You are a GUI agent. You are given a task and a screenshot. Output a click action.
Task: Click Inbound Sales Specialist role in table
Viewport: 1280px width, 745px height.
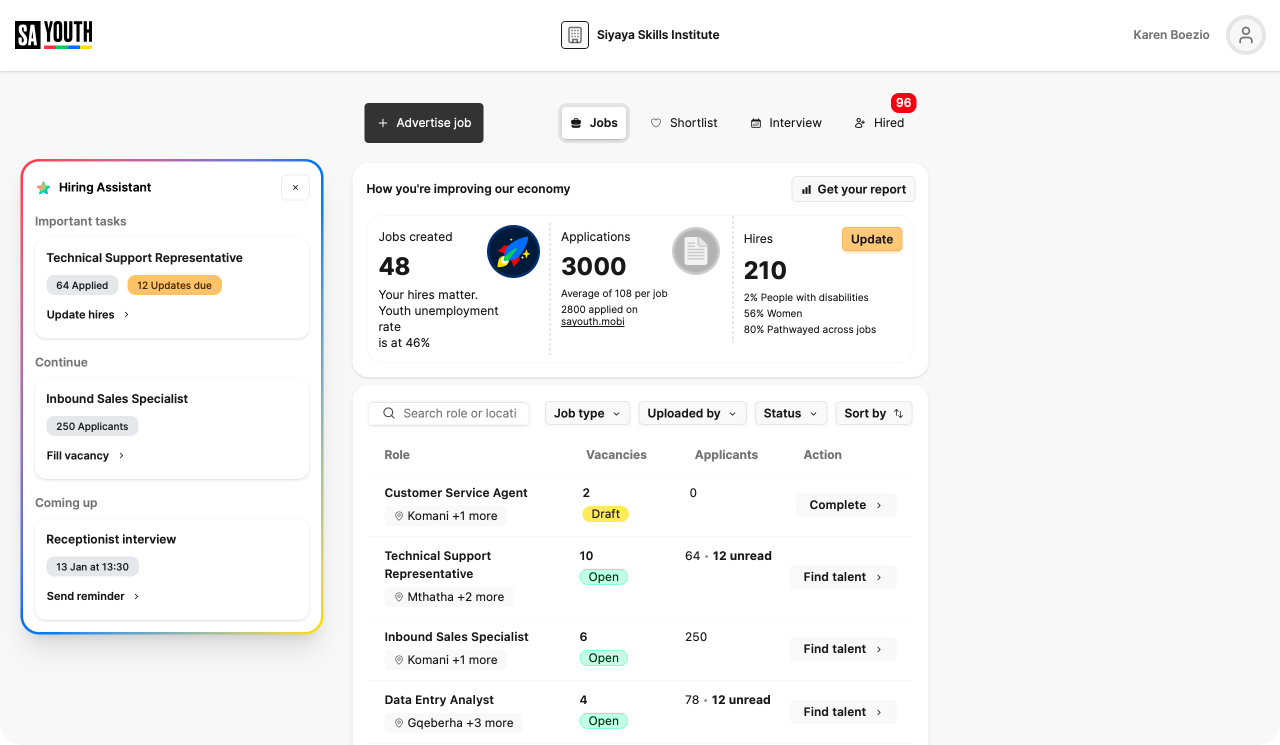coord(457,637)
